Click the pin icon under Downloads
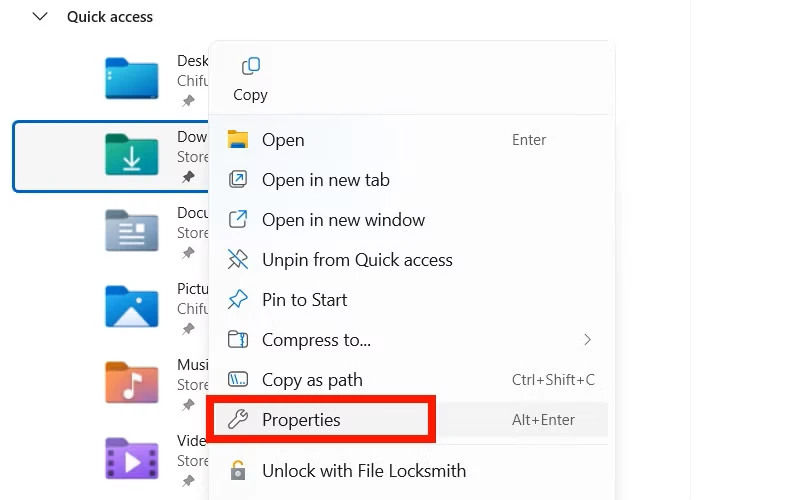 [x=187, y=177]
